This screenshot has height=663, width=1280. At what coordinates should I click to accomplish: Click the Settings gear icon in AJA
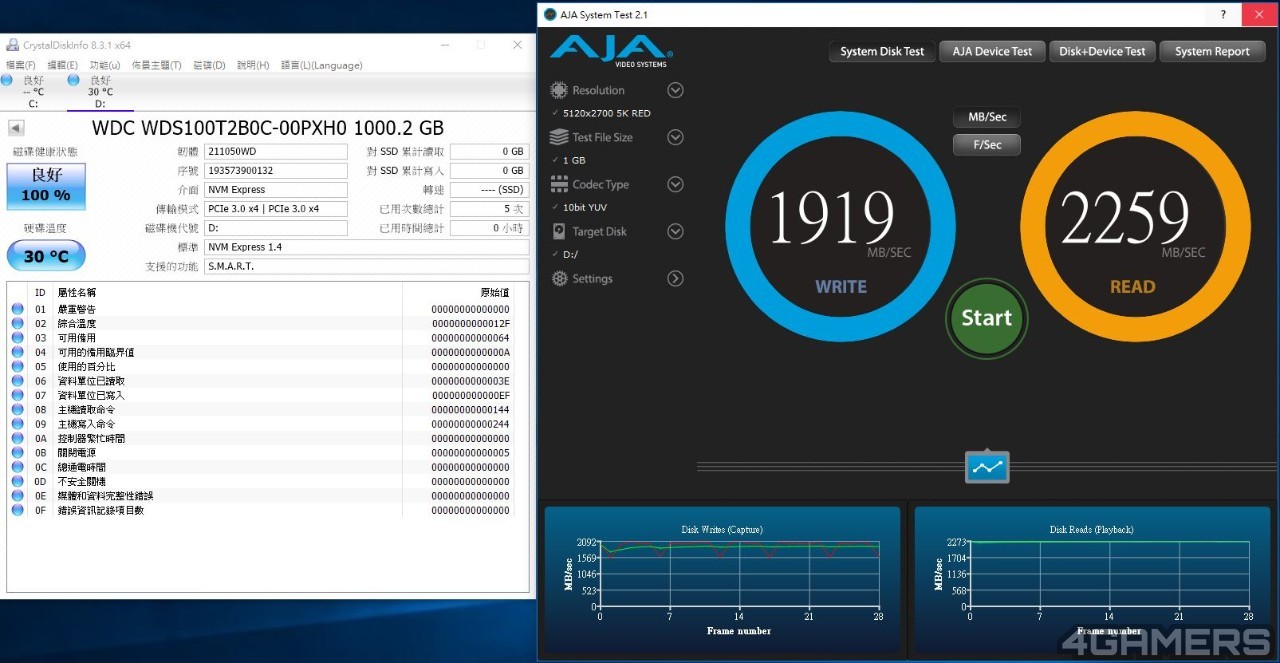coord(559,279)
